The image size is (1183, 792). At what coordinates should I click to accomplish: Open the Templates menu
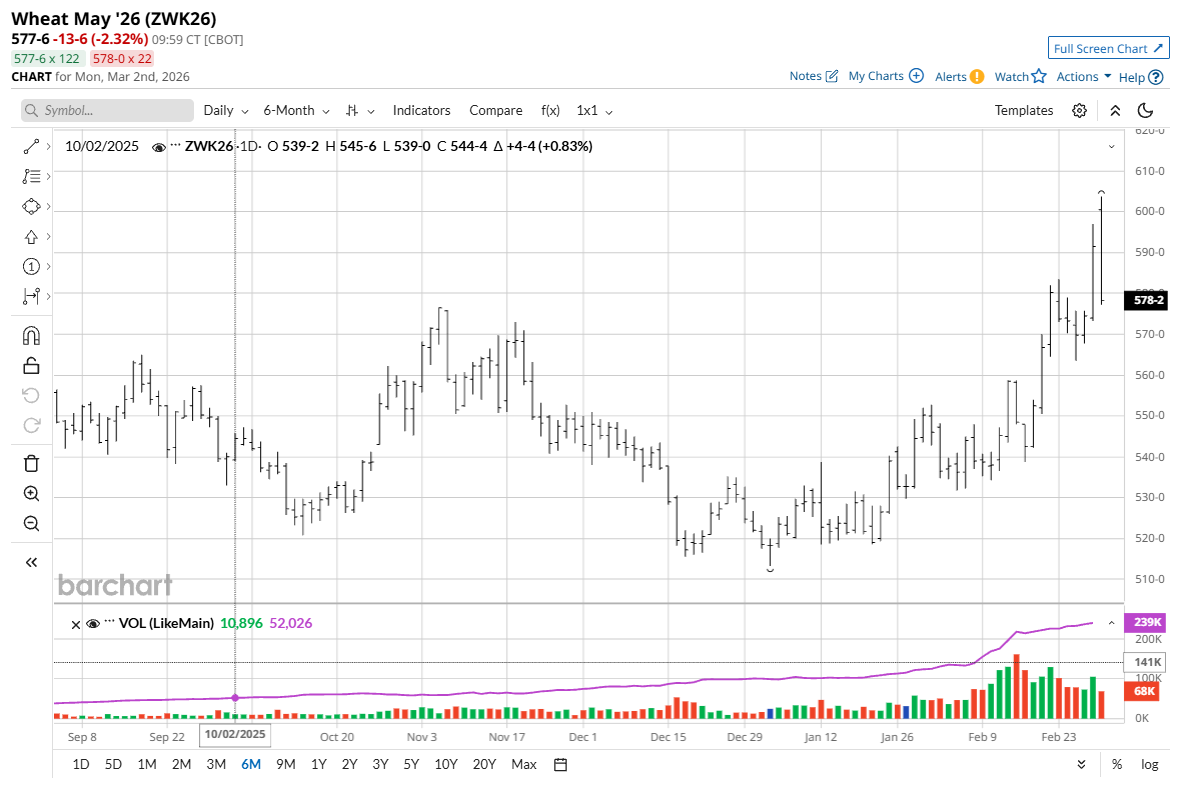pos(1023,110)
